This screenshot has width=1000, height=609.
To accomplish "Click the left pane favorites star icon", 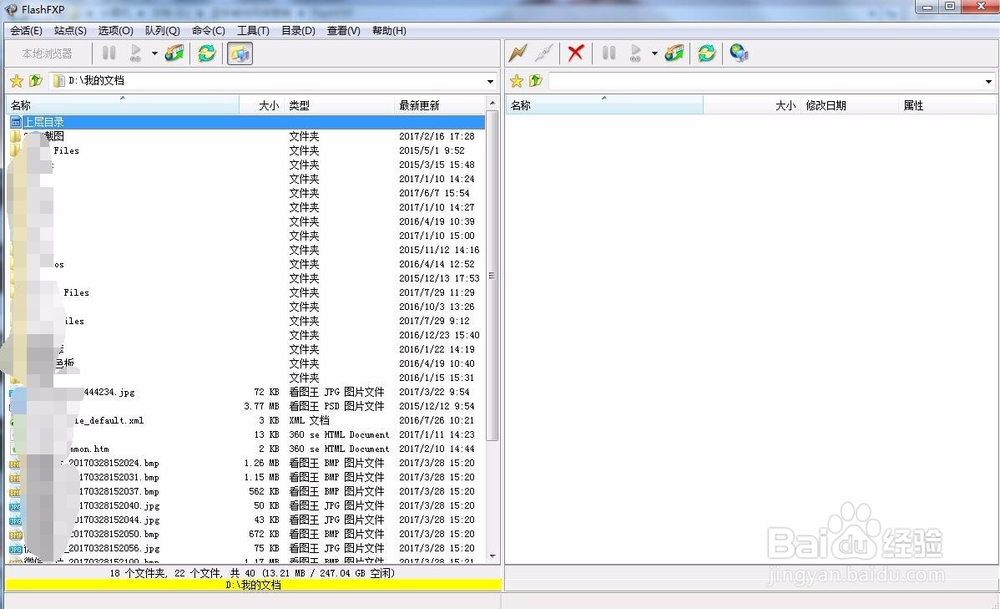I will [x=17, y=81].
